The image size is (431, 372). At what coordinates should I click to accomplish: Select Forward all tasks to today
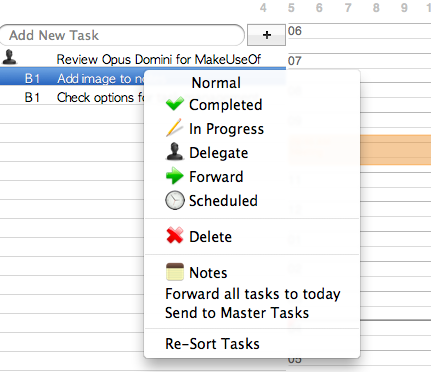[x=253, y=294]
